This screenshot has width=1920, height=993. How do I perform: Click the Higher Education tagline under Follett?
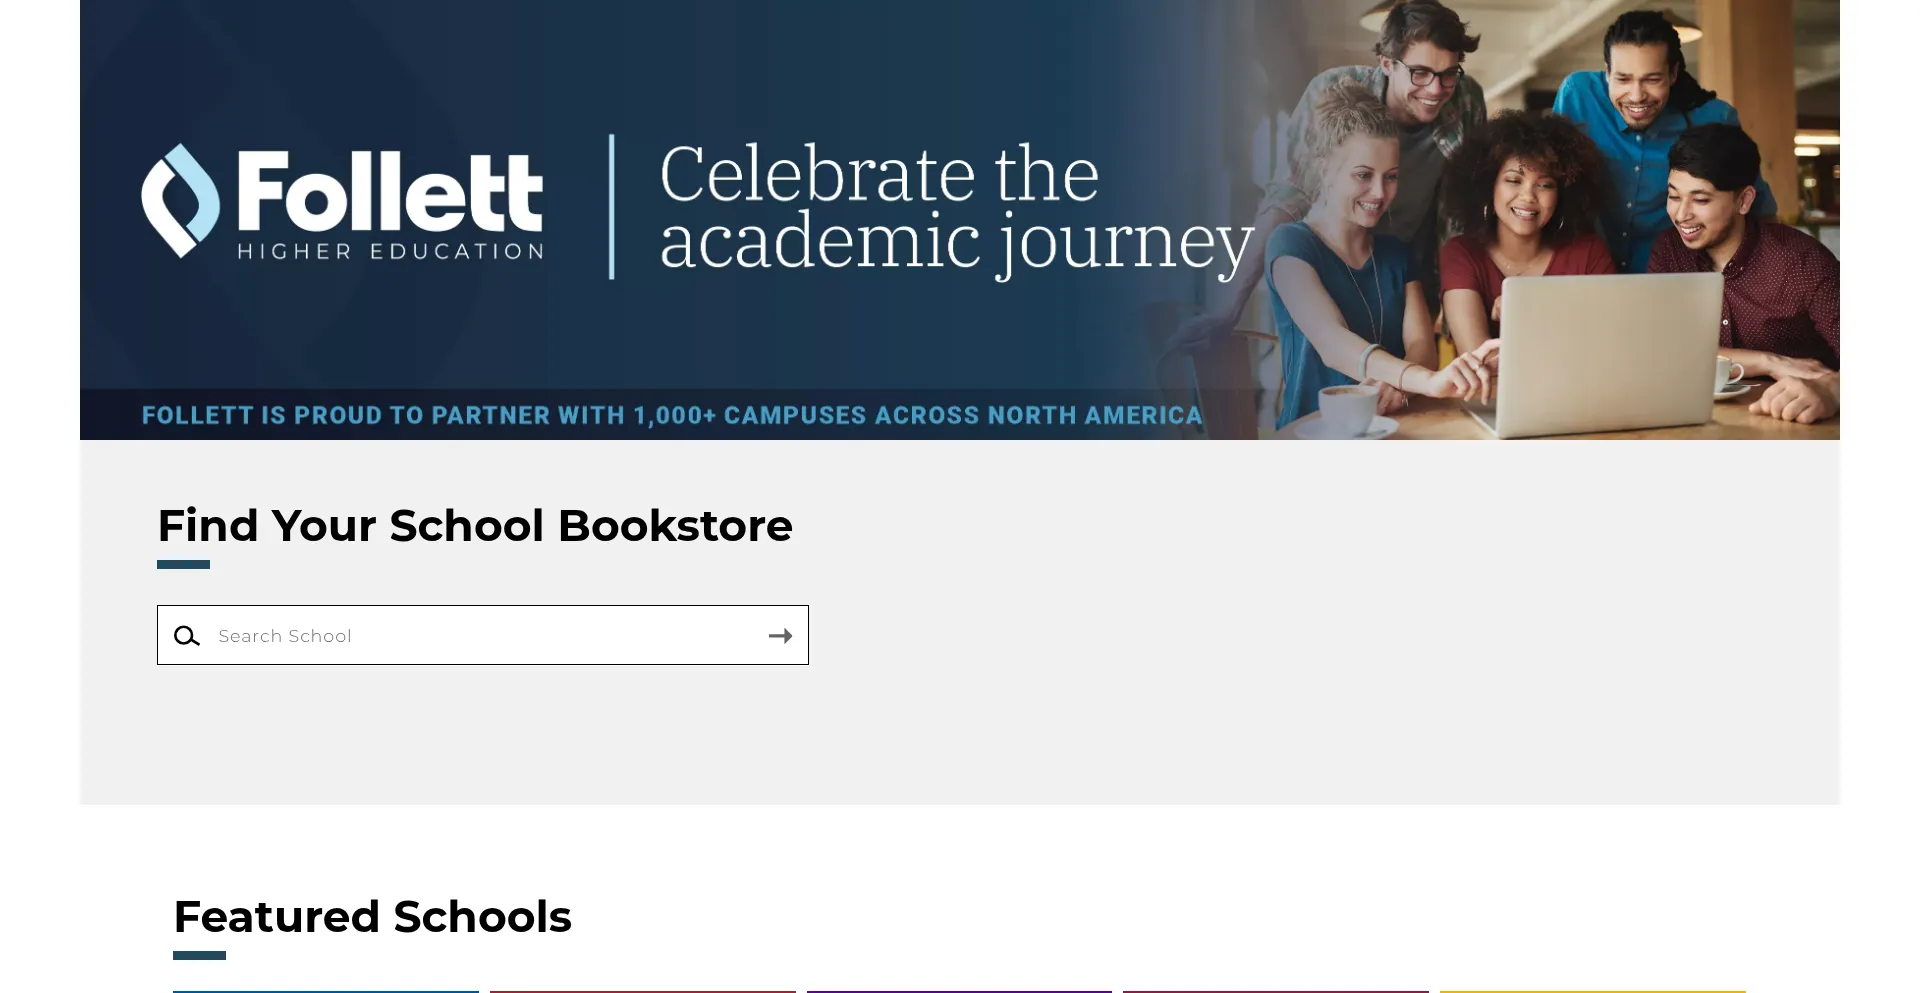[390, 251]
